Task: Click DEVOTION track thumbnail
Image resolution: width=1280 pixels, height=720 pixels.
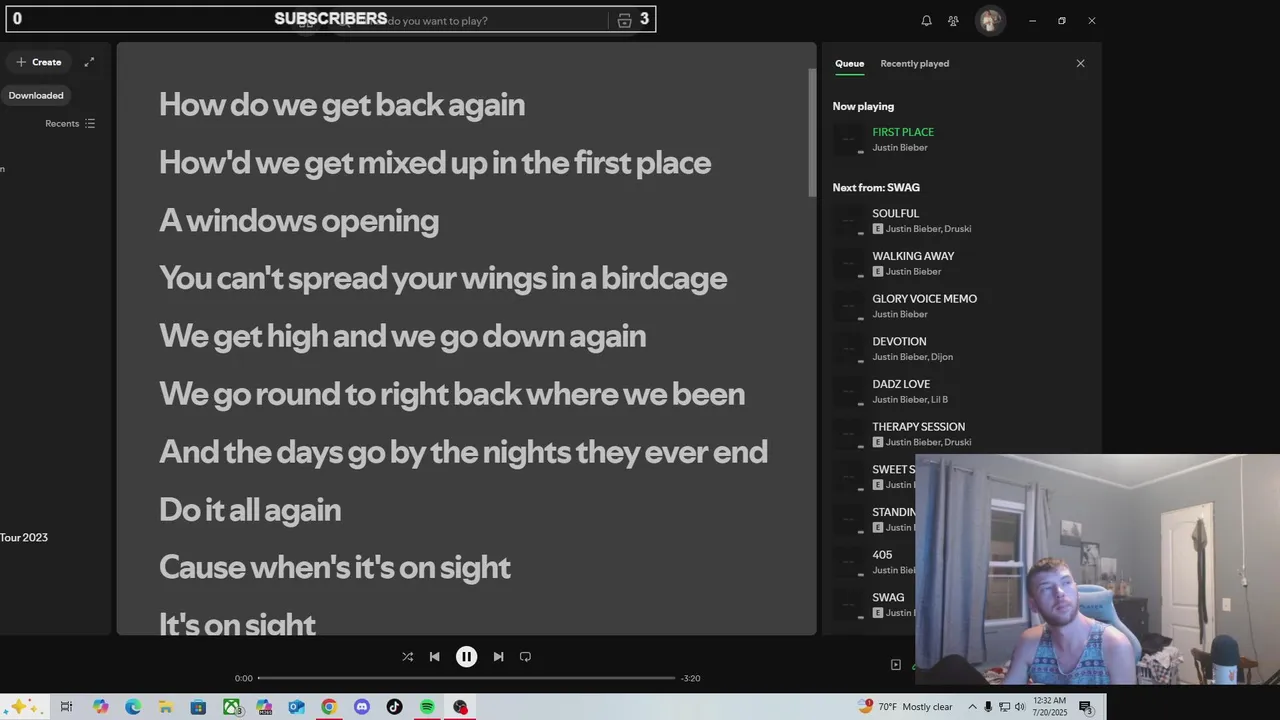Action: (850, 349)
